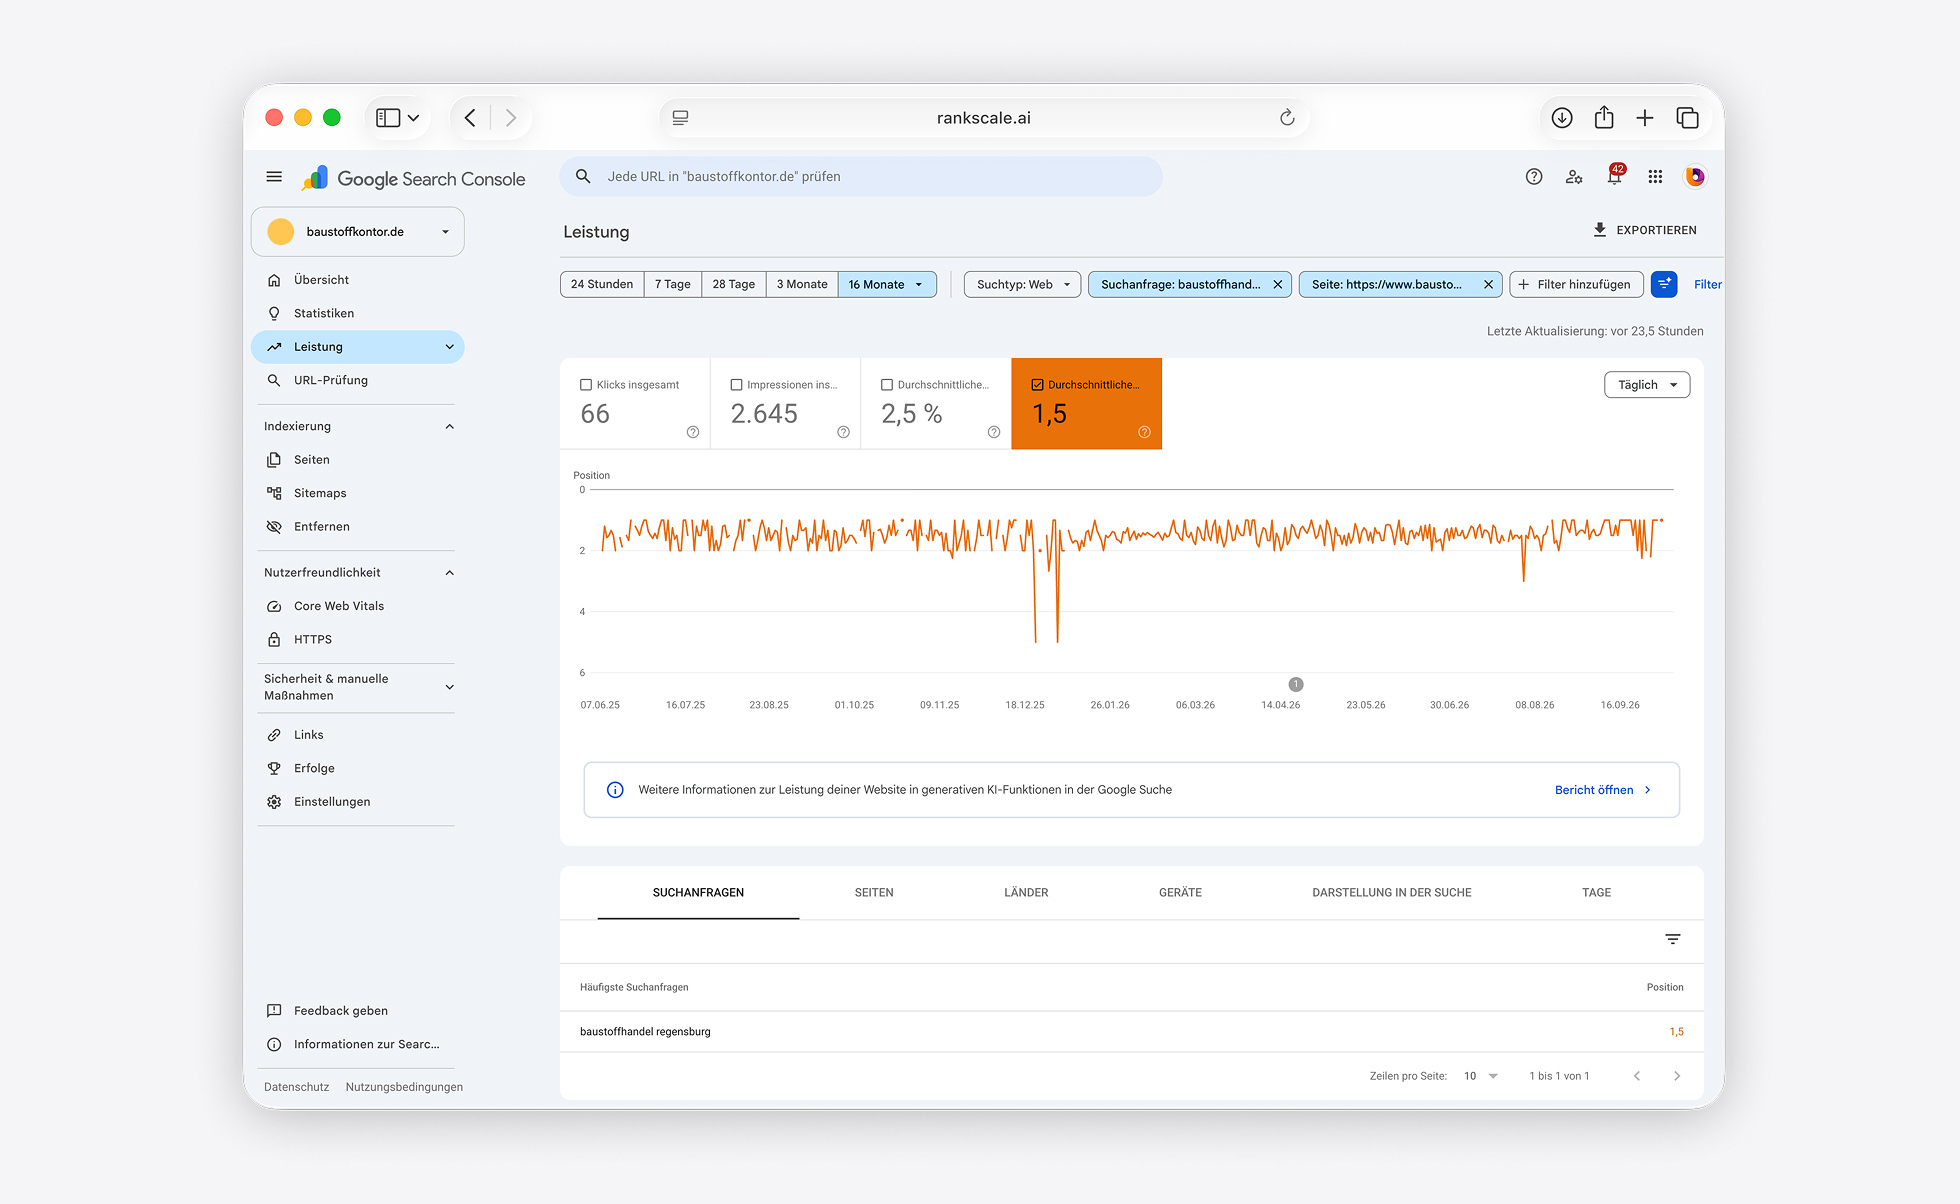Click help icon on orange position card
This screenshot has height=1204, width=1960.
[1144, 432]
